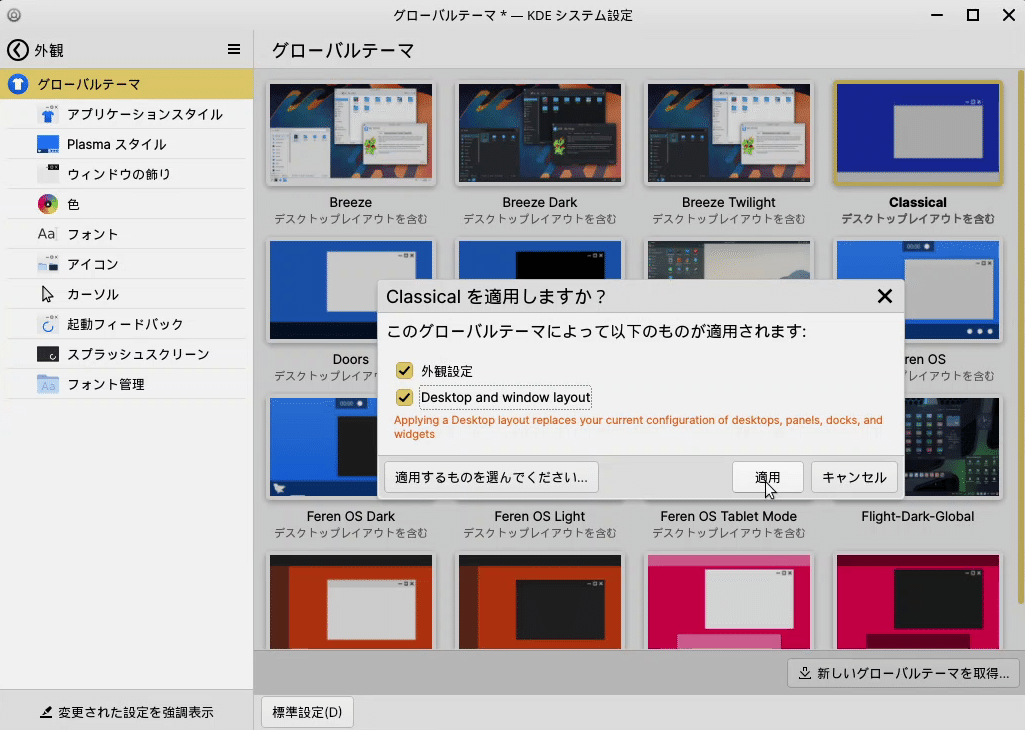Click the app icon in the title bar corner

coord(14,14)
